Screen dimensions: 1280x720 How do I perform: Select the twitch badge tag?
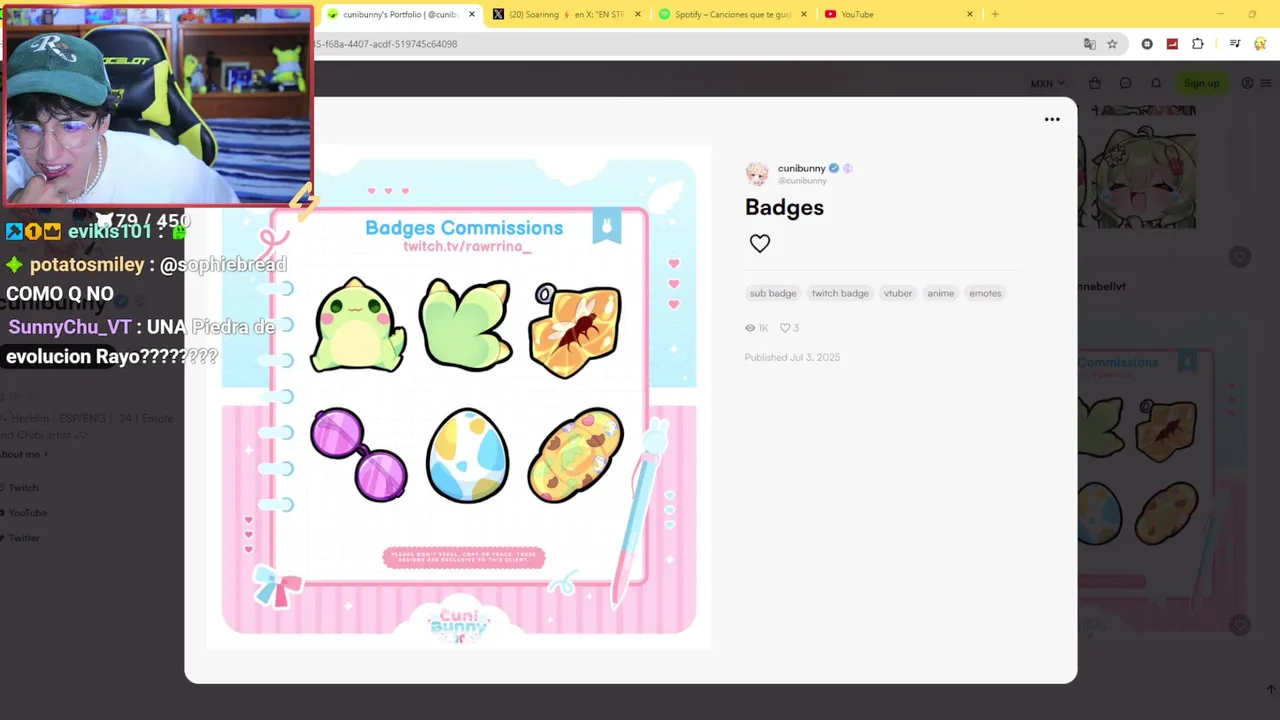pos(840,293)
